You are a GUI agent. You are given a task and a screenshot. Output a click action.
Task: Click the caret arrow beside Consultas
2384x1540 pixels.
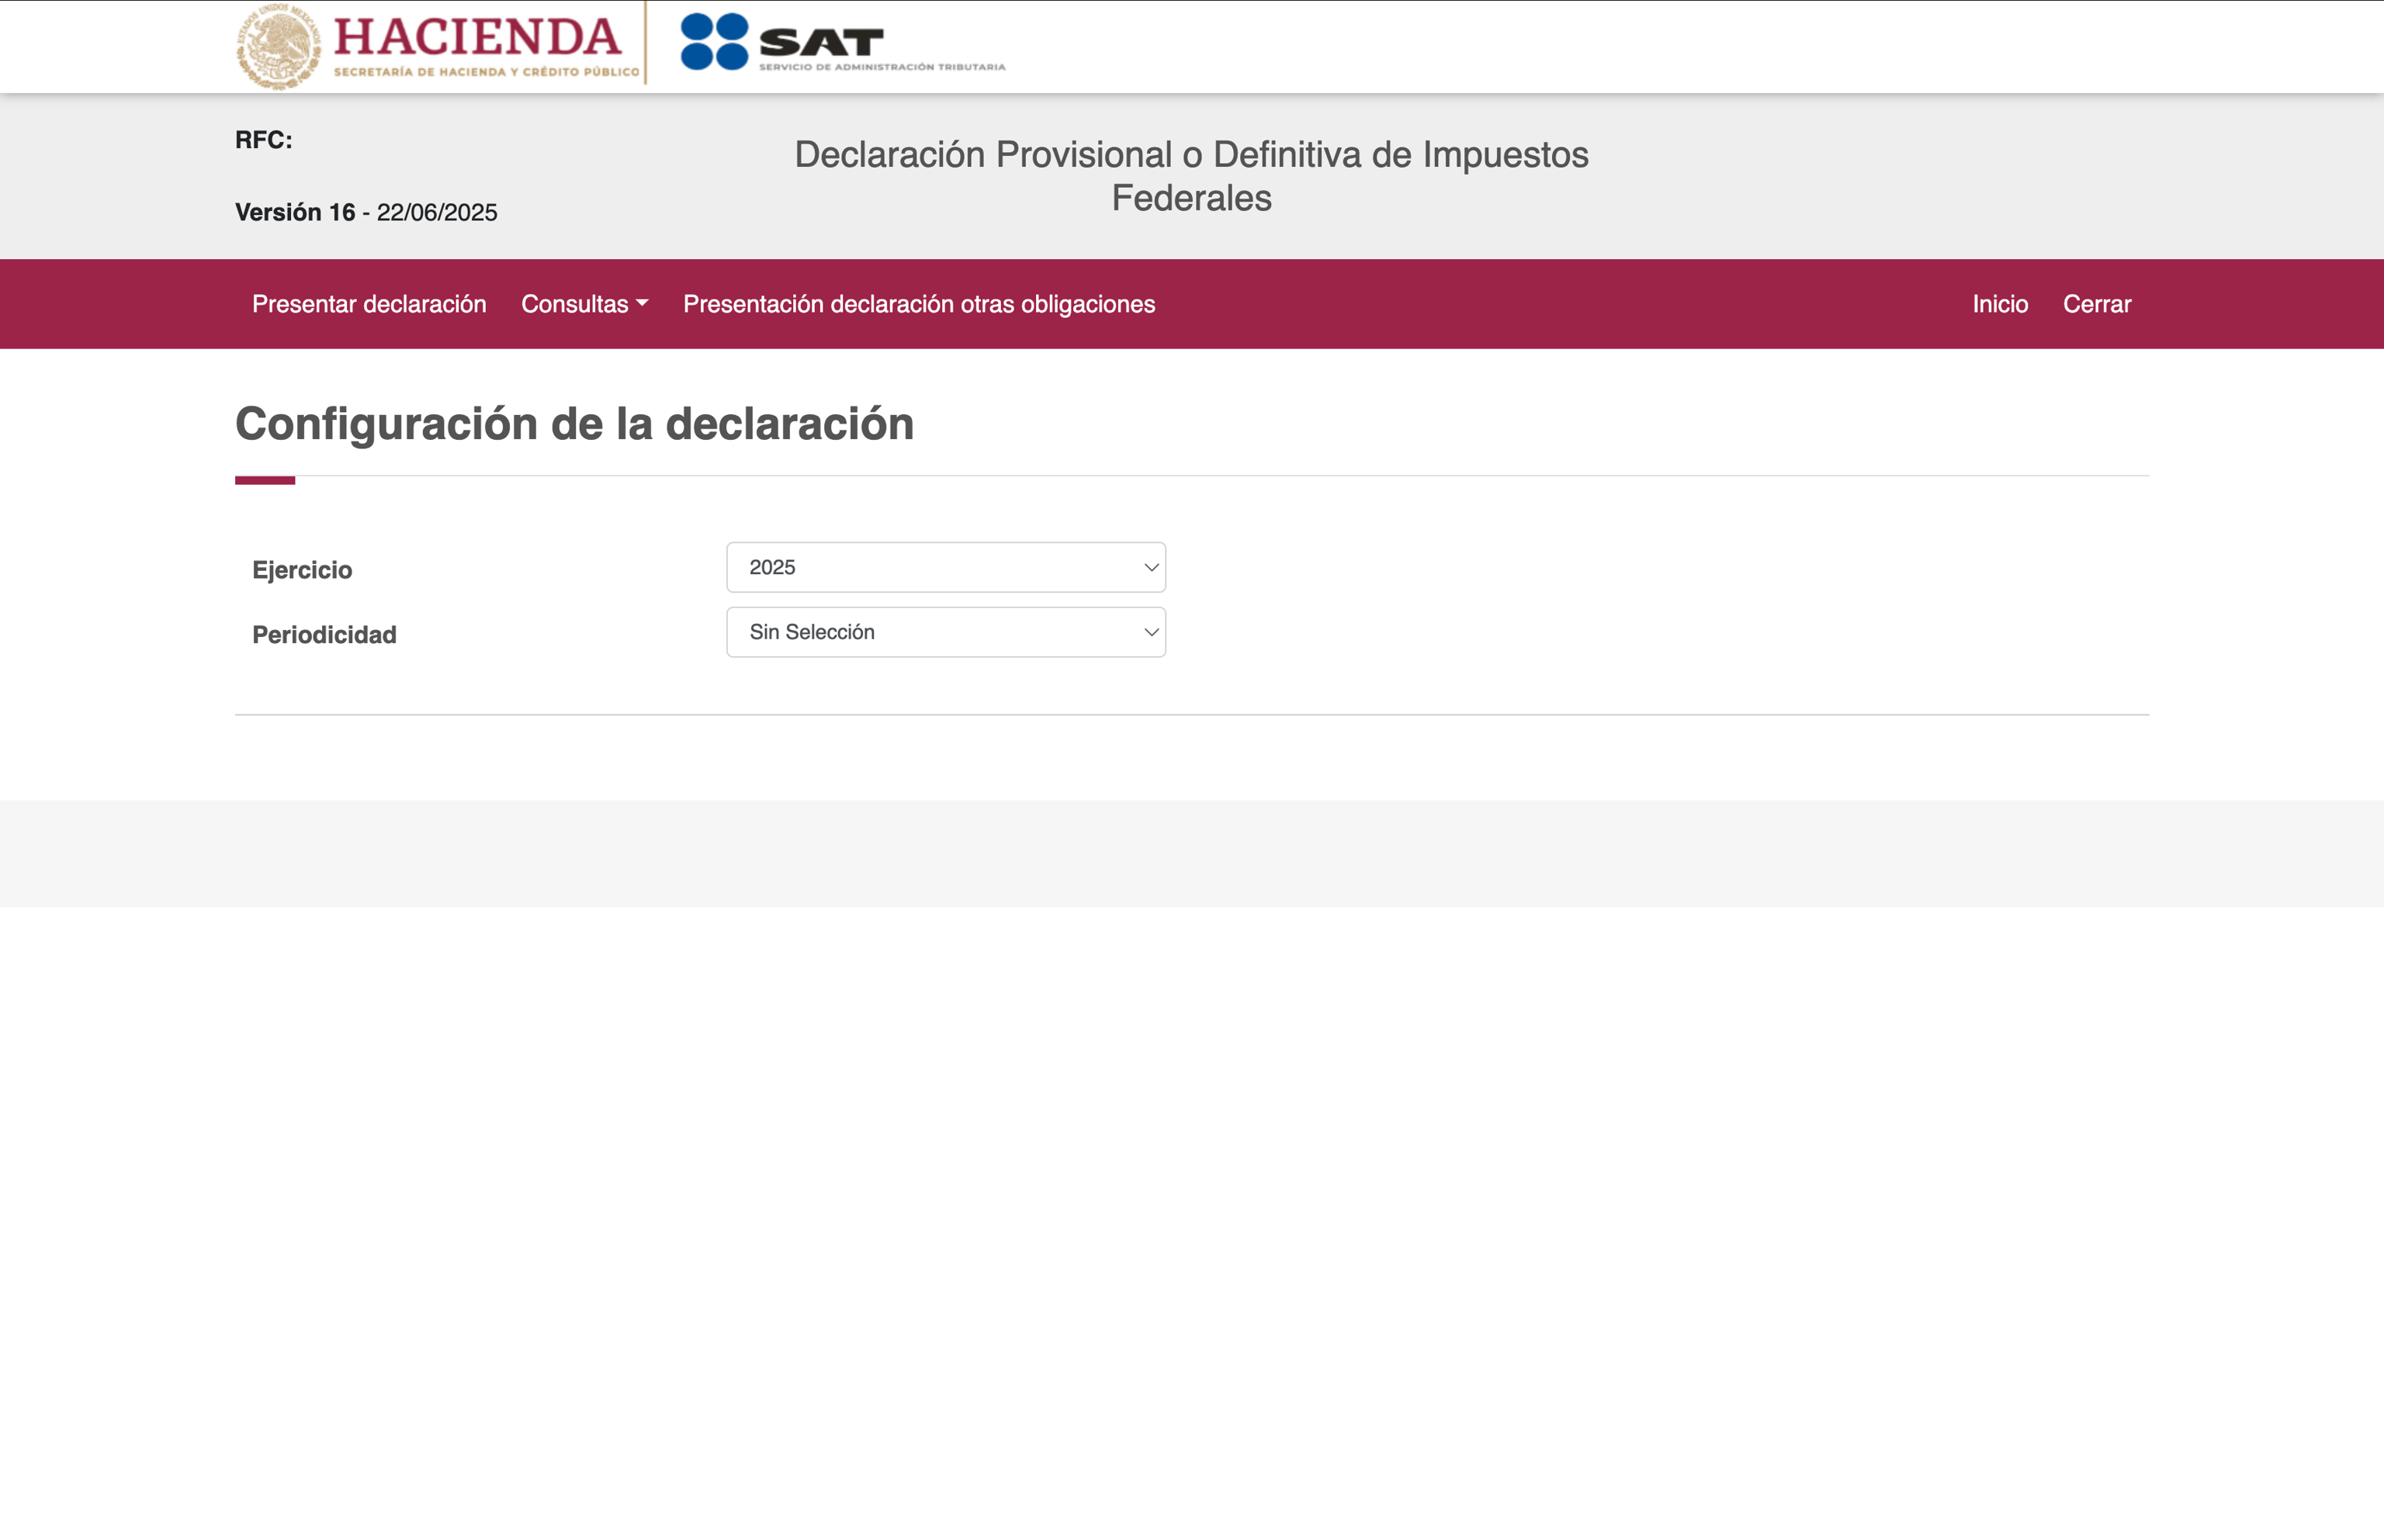click(x=642, y=303)
